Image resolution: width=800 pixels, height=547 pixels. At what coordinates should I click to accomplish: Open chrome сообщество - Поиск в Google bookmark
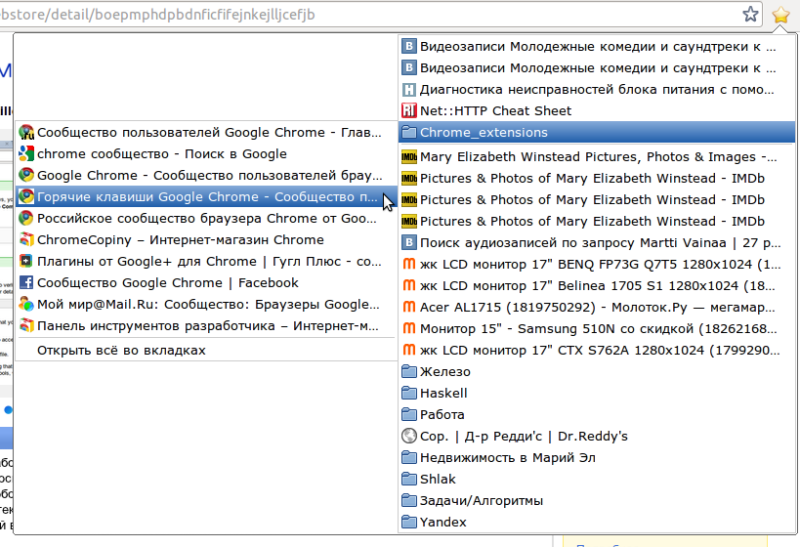207,154
